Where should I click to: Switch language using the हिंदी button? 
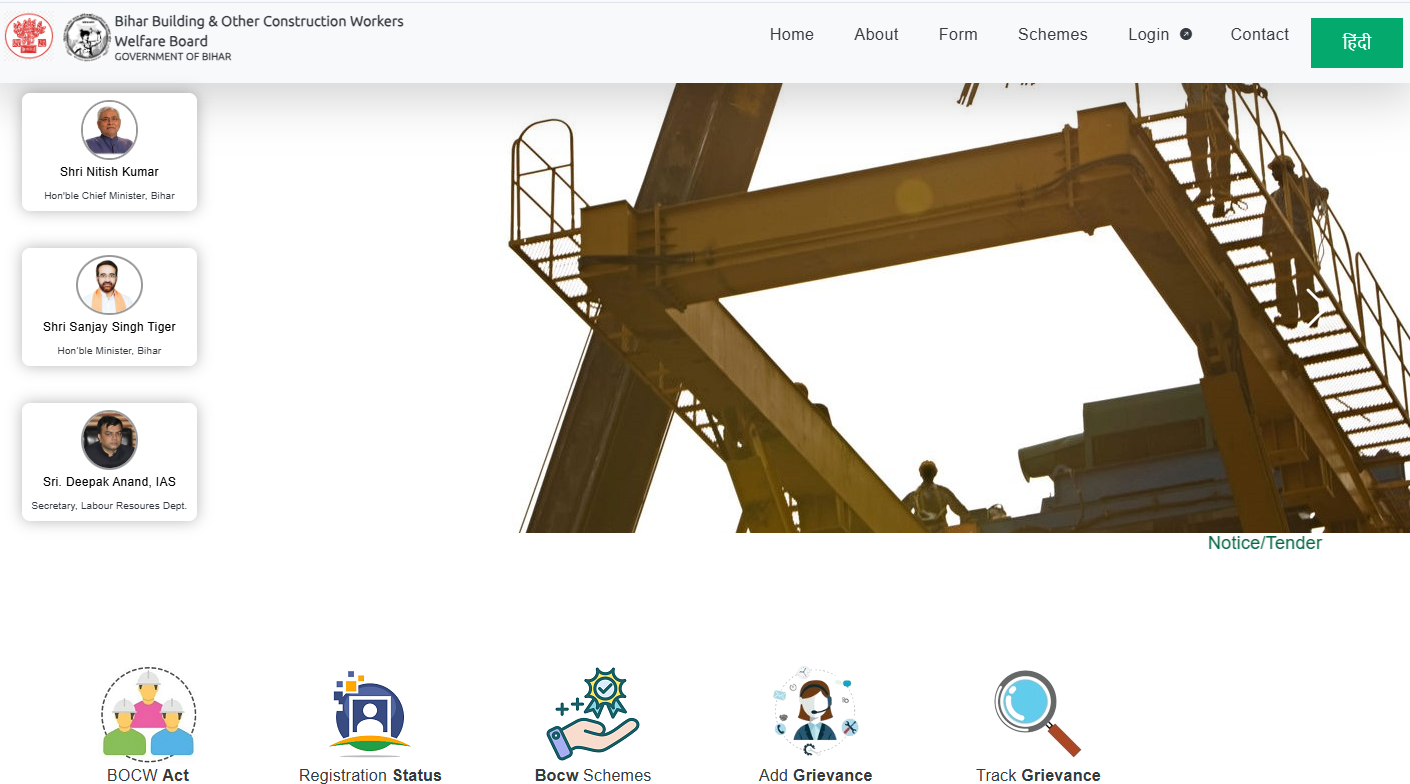(1356, 43)
